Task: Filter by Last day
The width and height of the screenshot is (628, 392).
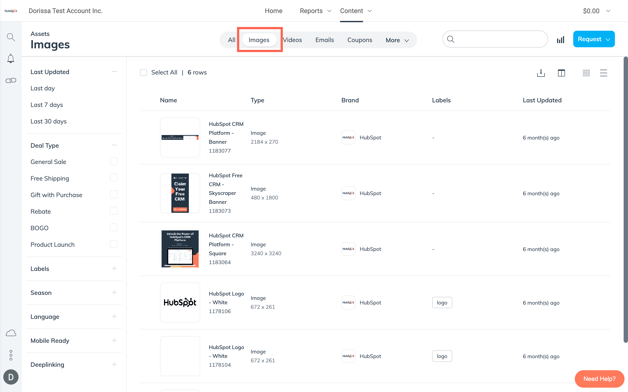Action: click(x=43, y=88)
